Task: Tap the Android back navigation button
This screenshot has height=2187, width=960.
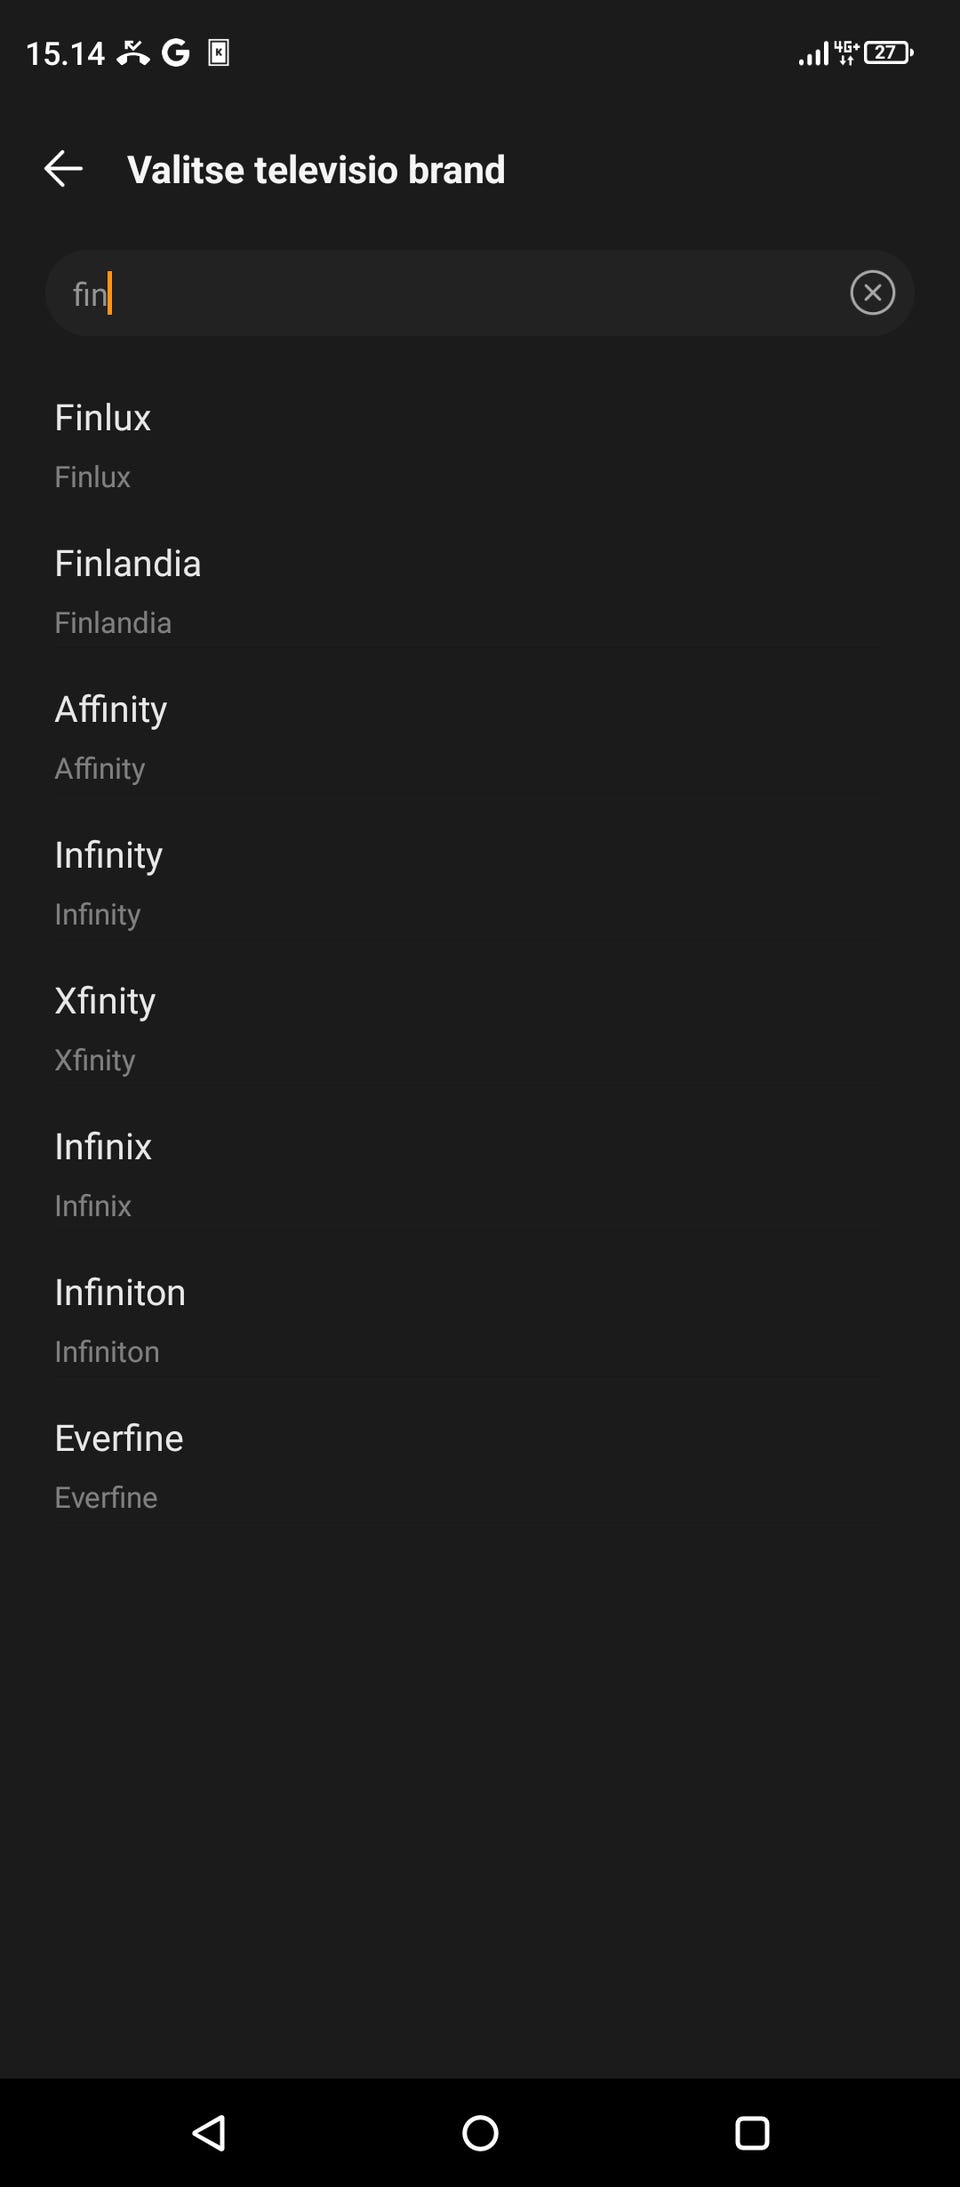Action: 209,2132
